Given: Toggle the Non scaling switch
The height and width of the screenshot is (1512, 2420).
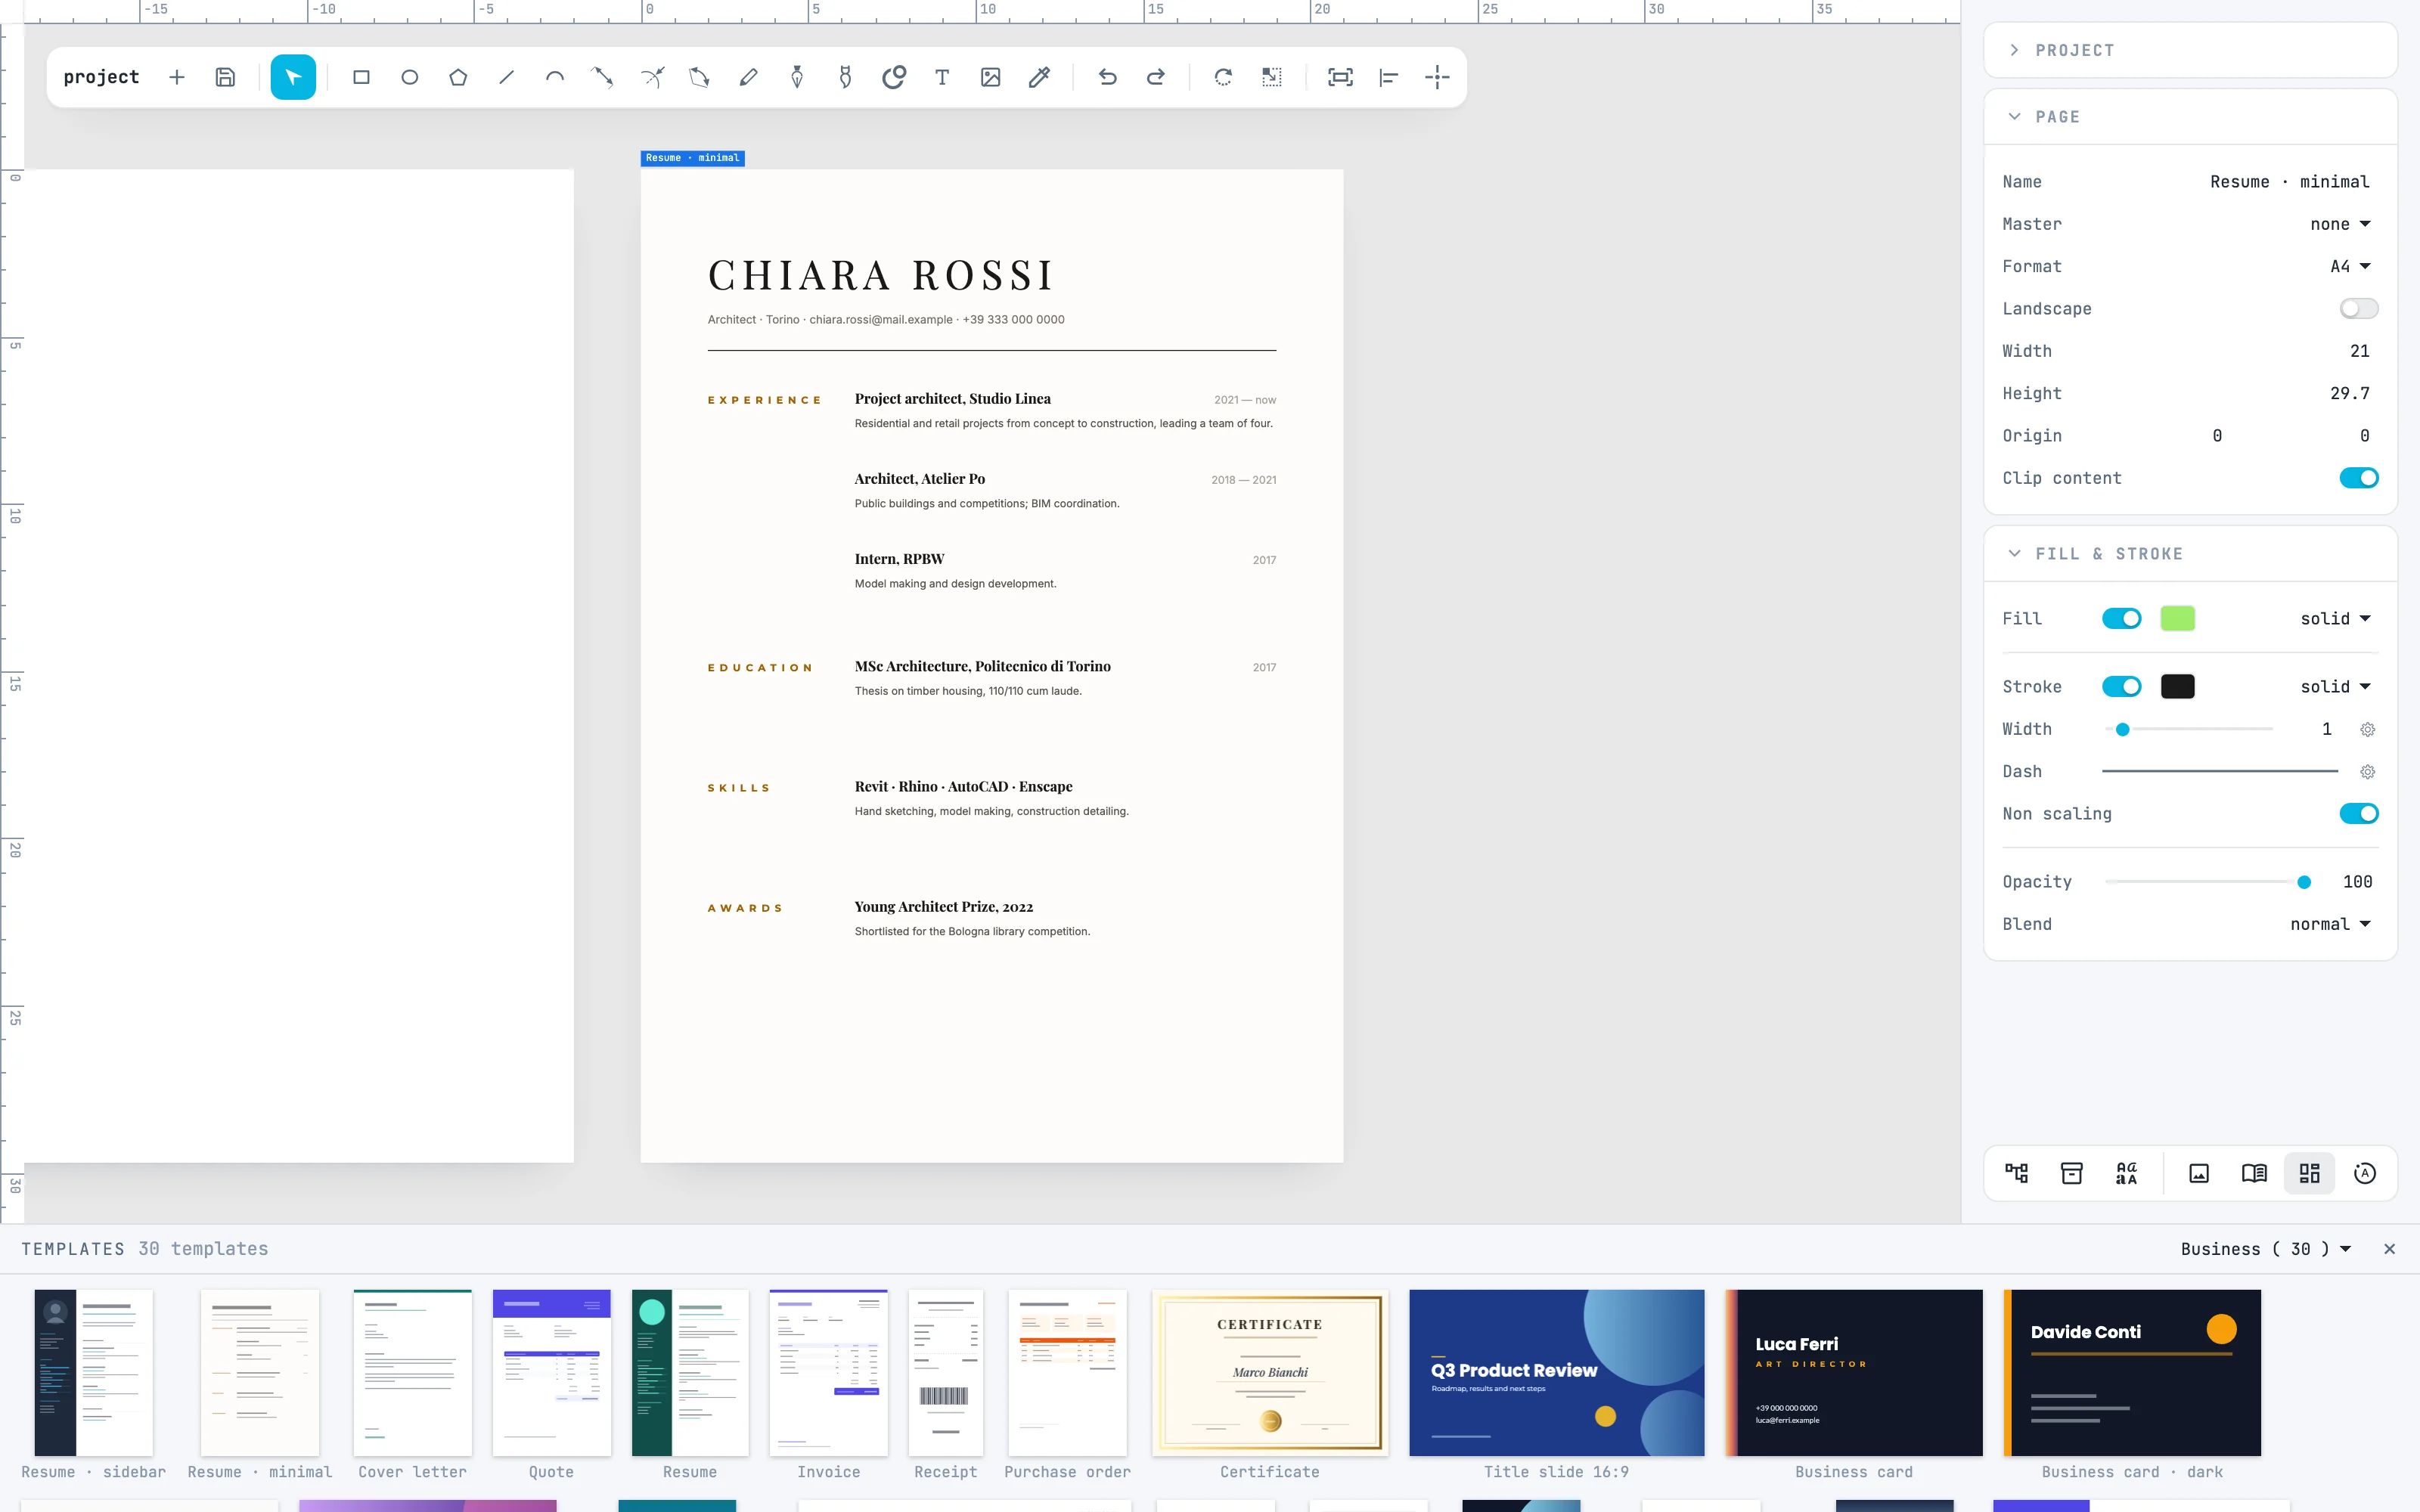Looking at the screenshot, I should [2358, 814].
